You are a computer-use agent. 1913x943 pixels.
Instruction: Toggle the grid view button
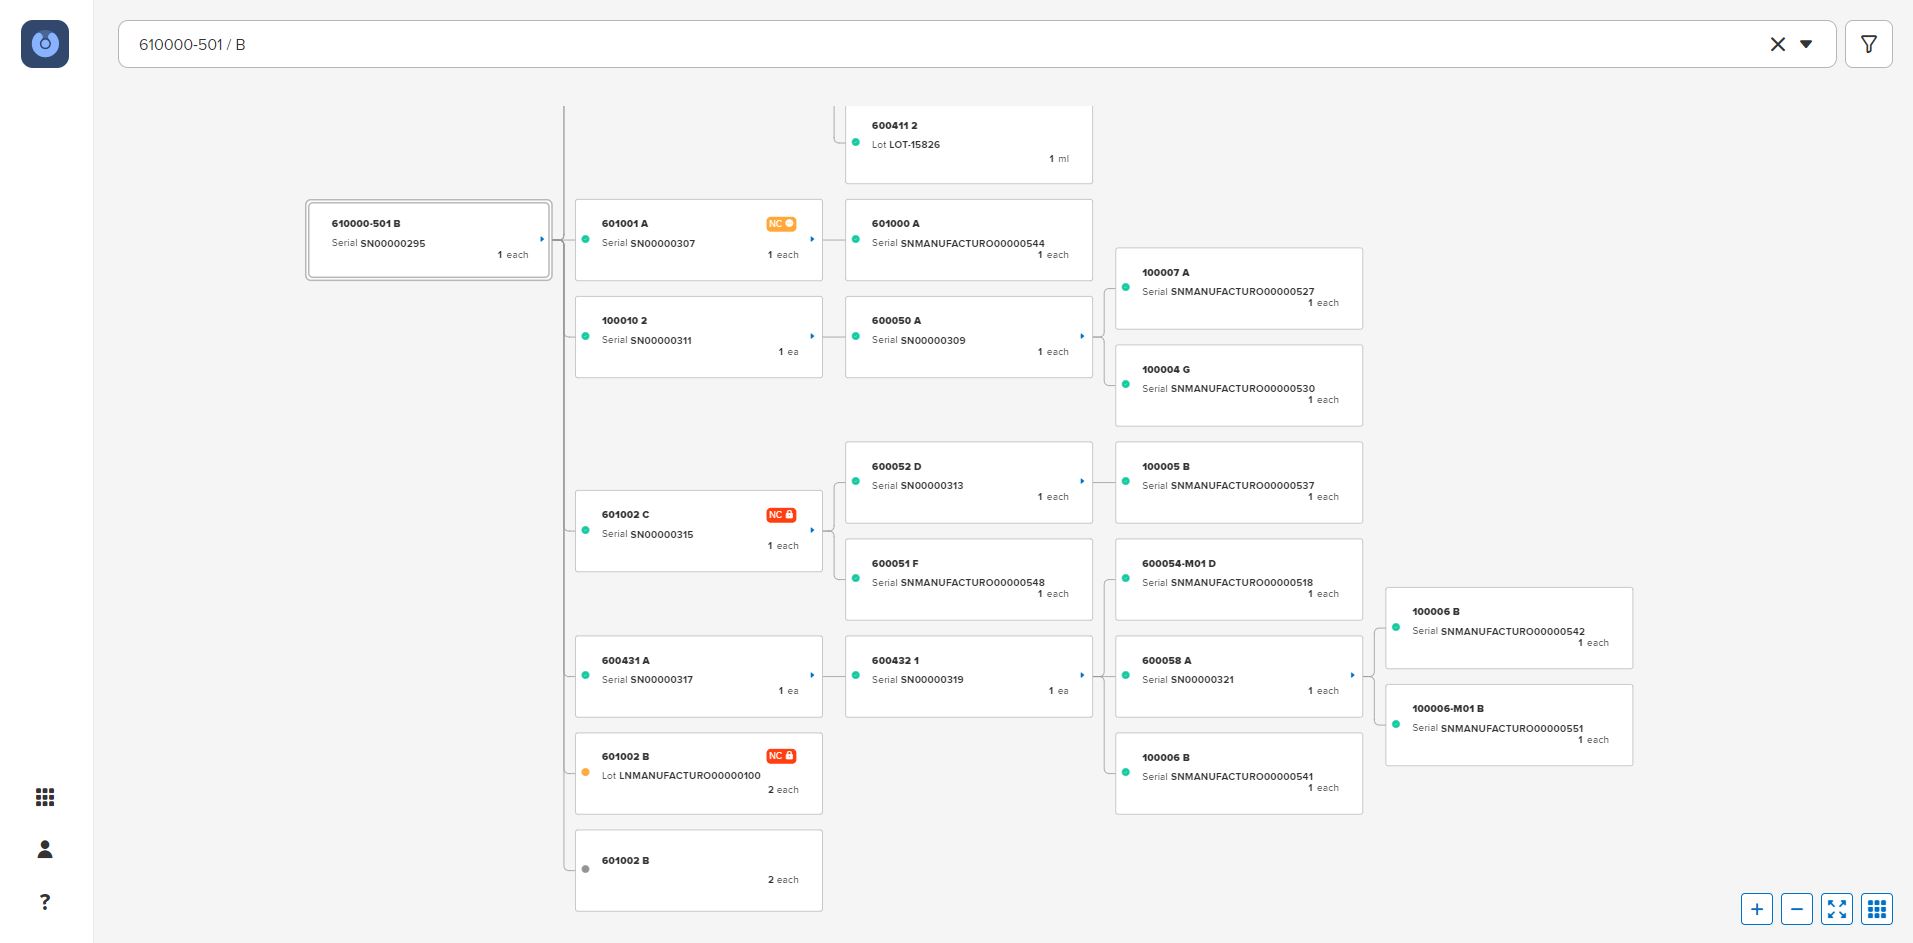1877,909
